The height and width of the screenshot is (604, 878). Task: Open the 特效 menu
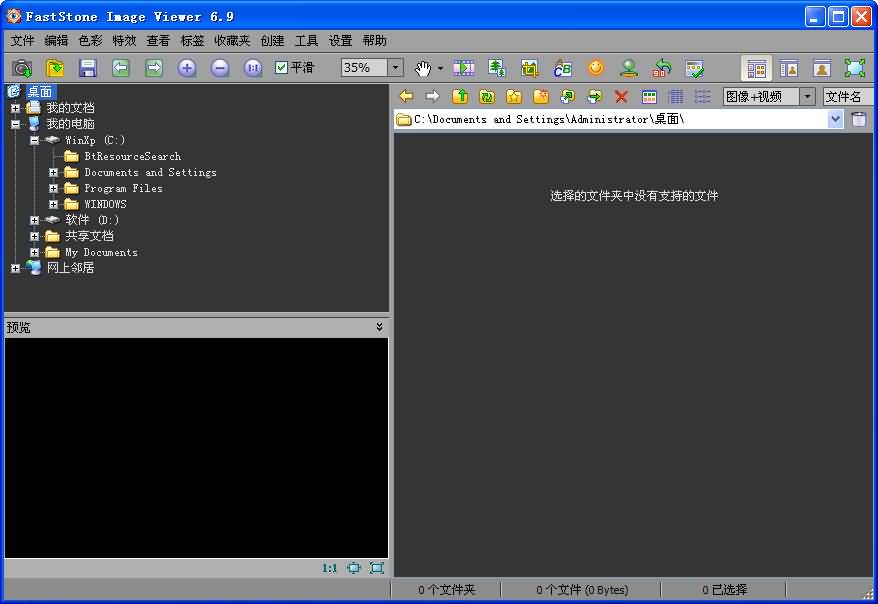point(124,40)
